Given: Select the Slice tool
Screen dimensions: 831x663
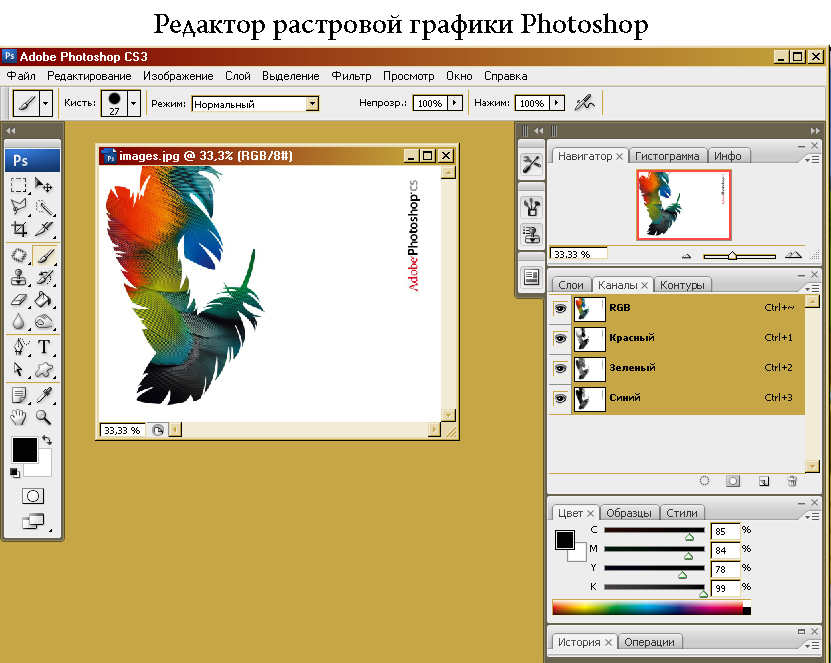Looking at the screenshot, I should point(43,229).
